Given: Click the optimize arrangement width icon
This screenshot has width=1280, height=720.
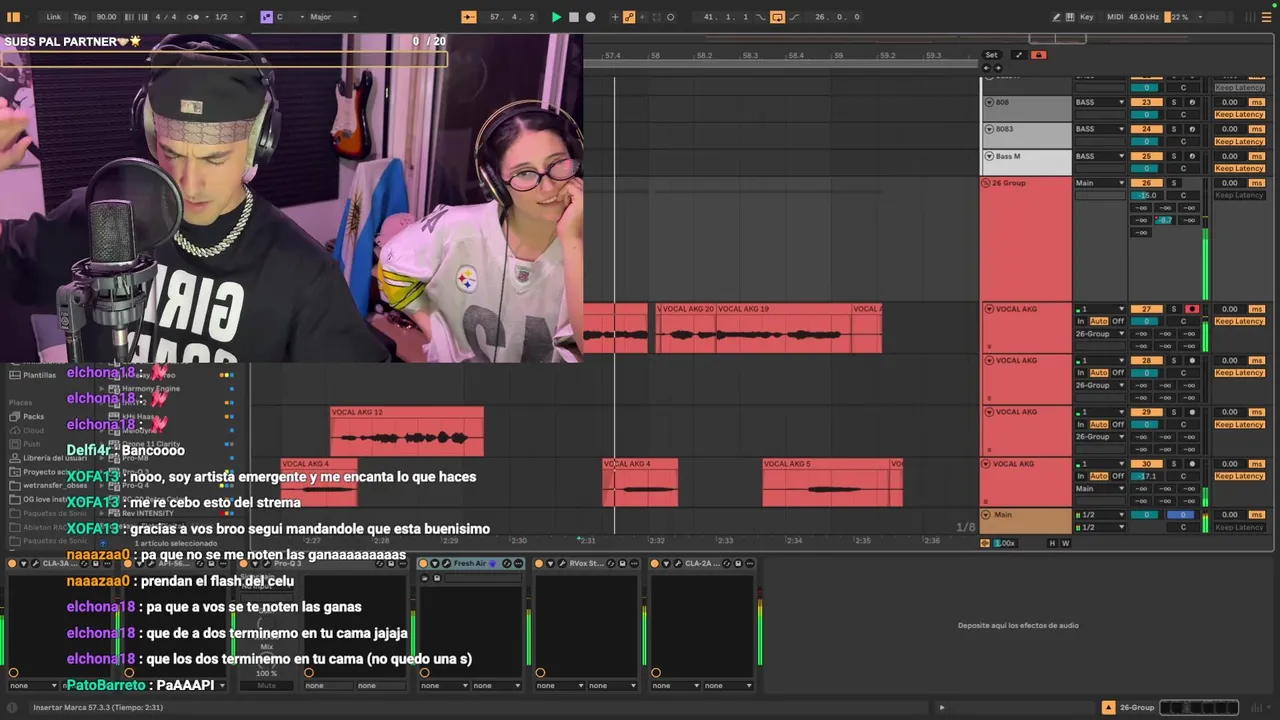Looking at the screenshot, I should [1018, 55].
